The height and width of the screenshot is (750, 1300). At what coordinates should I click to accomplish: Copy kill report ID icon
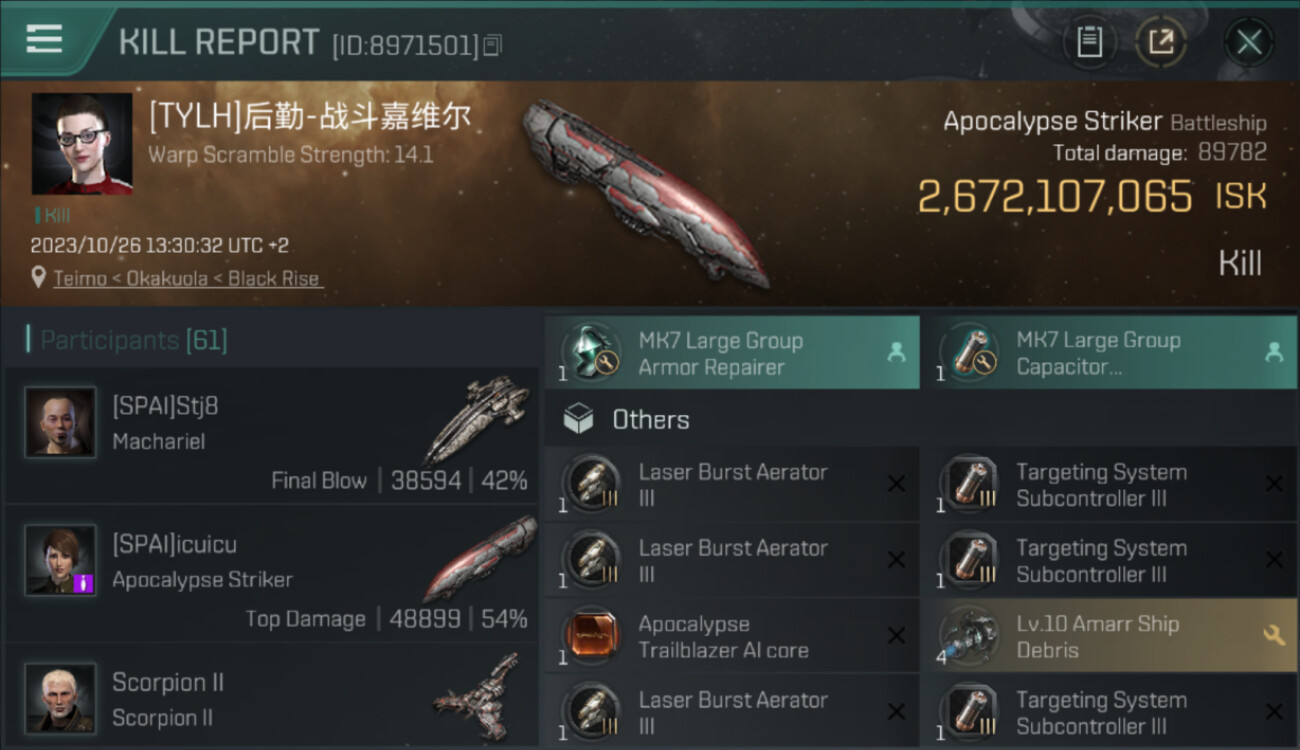(x=492, y=45)
